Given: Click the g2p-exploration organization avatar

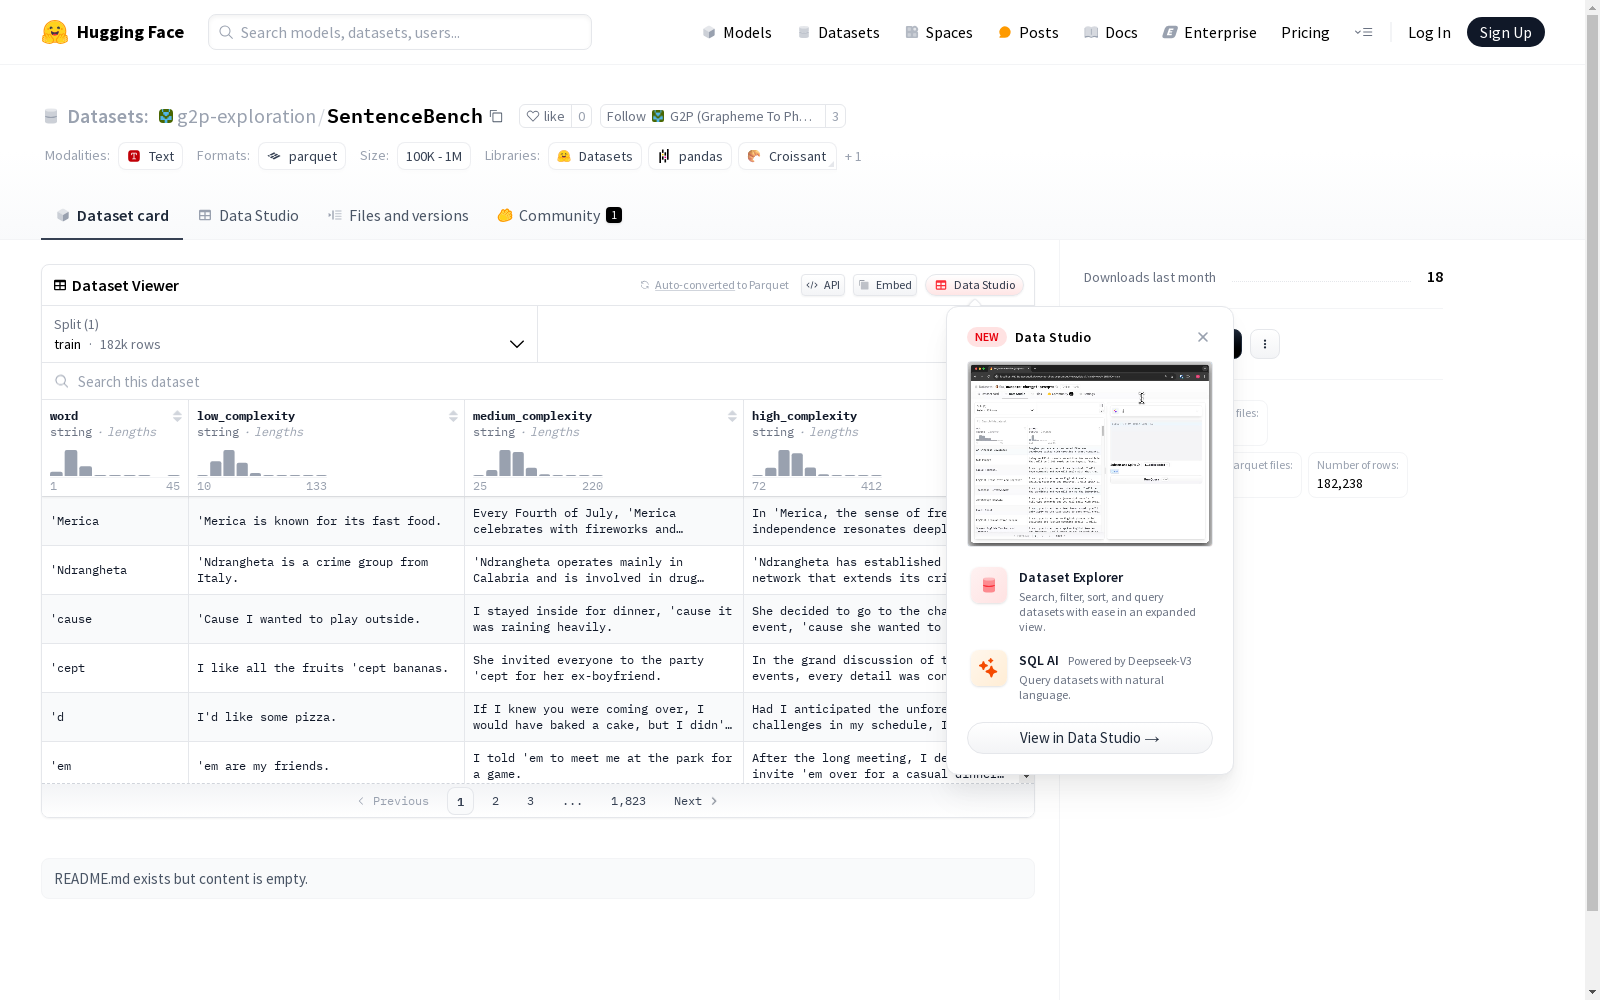Looking at the screenshot, I should point(166,116).
